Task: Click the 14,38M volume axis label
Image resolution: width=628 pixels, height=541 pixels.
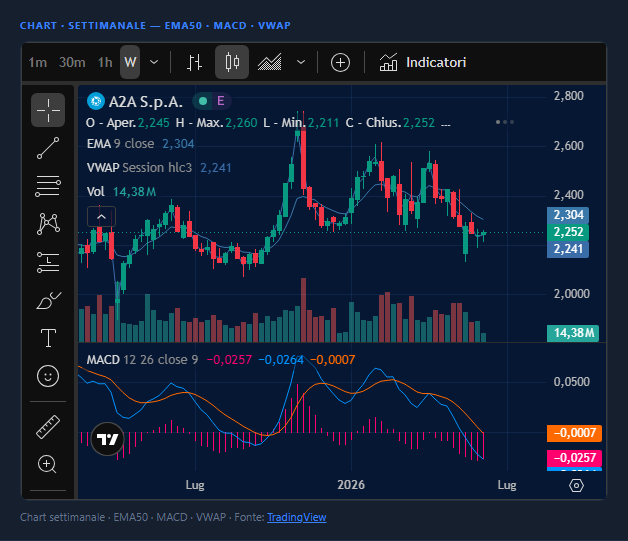Action: (x=573, y=333)
